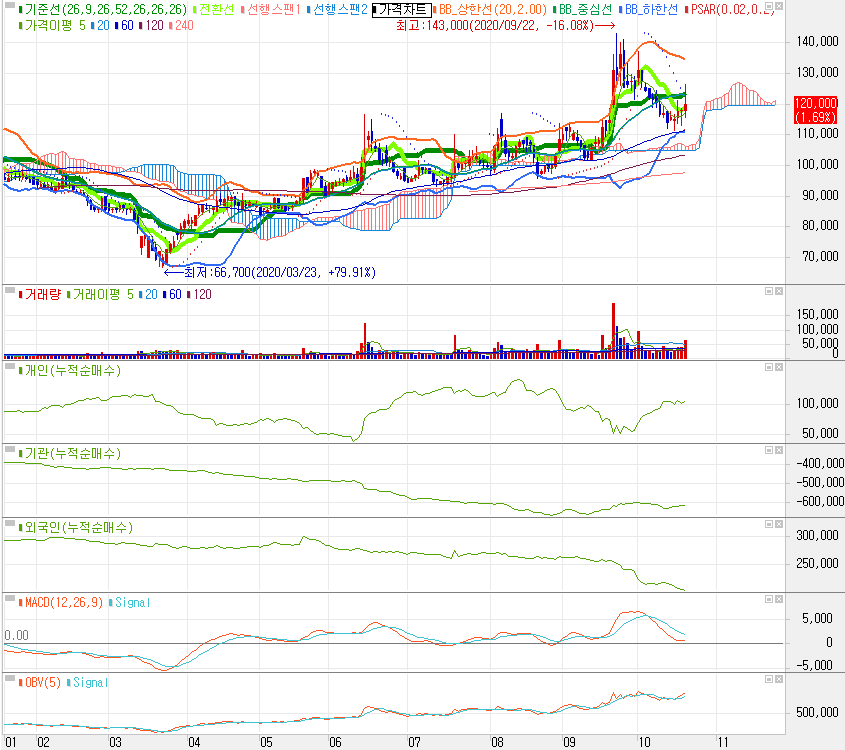Close the OBV indicator panel
The height and width of the screenshot is (750, 845).
click(779, 679)
